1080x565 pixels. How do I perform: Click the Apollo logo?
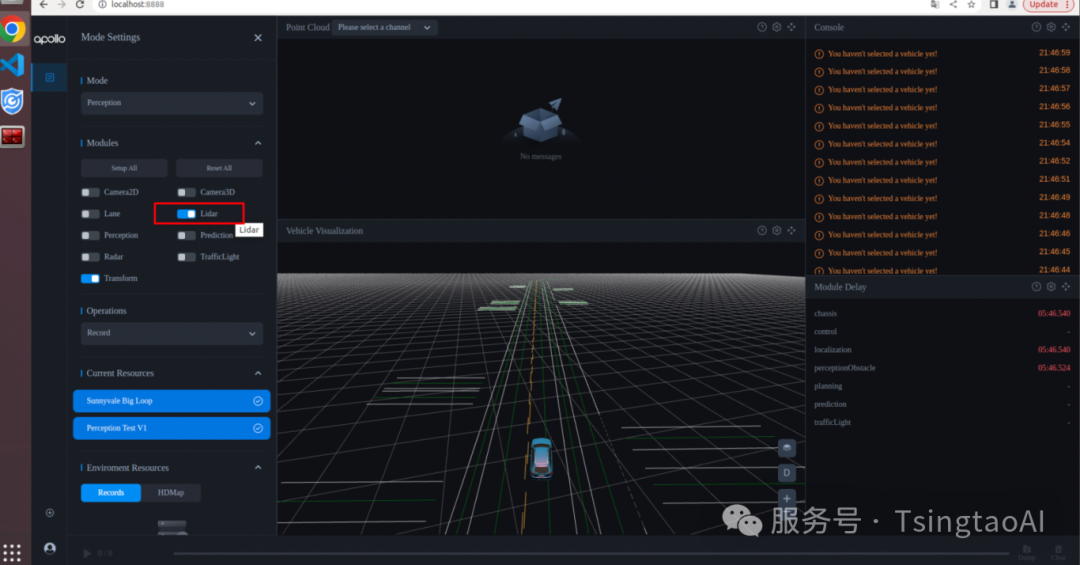[50, 39]
